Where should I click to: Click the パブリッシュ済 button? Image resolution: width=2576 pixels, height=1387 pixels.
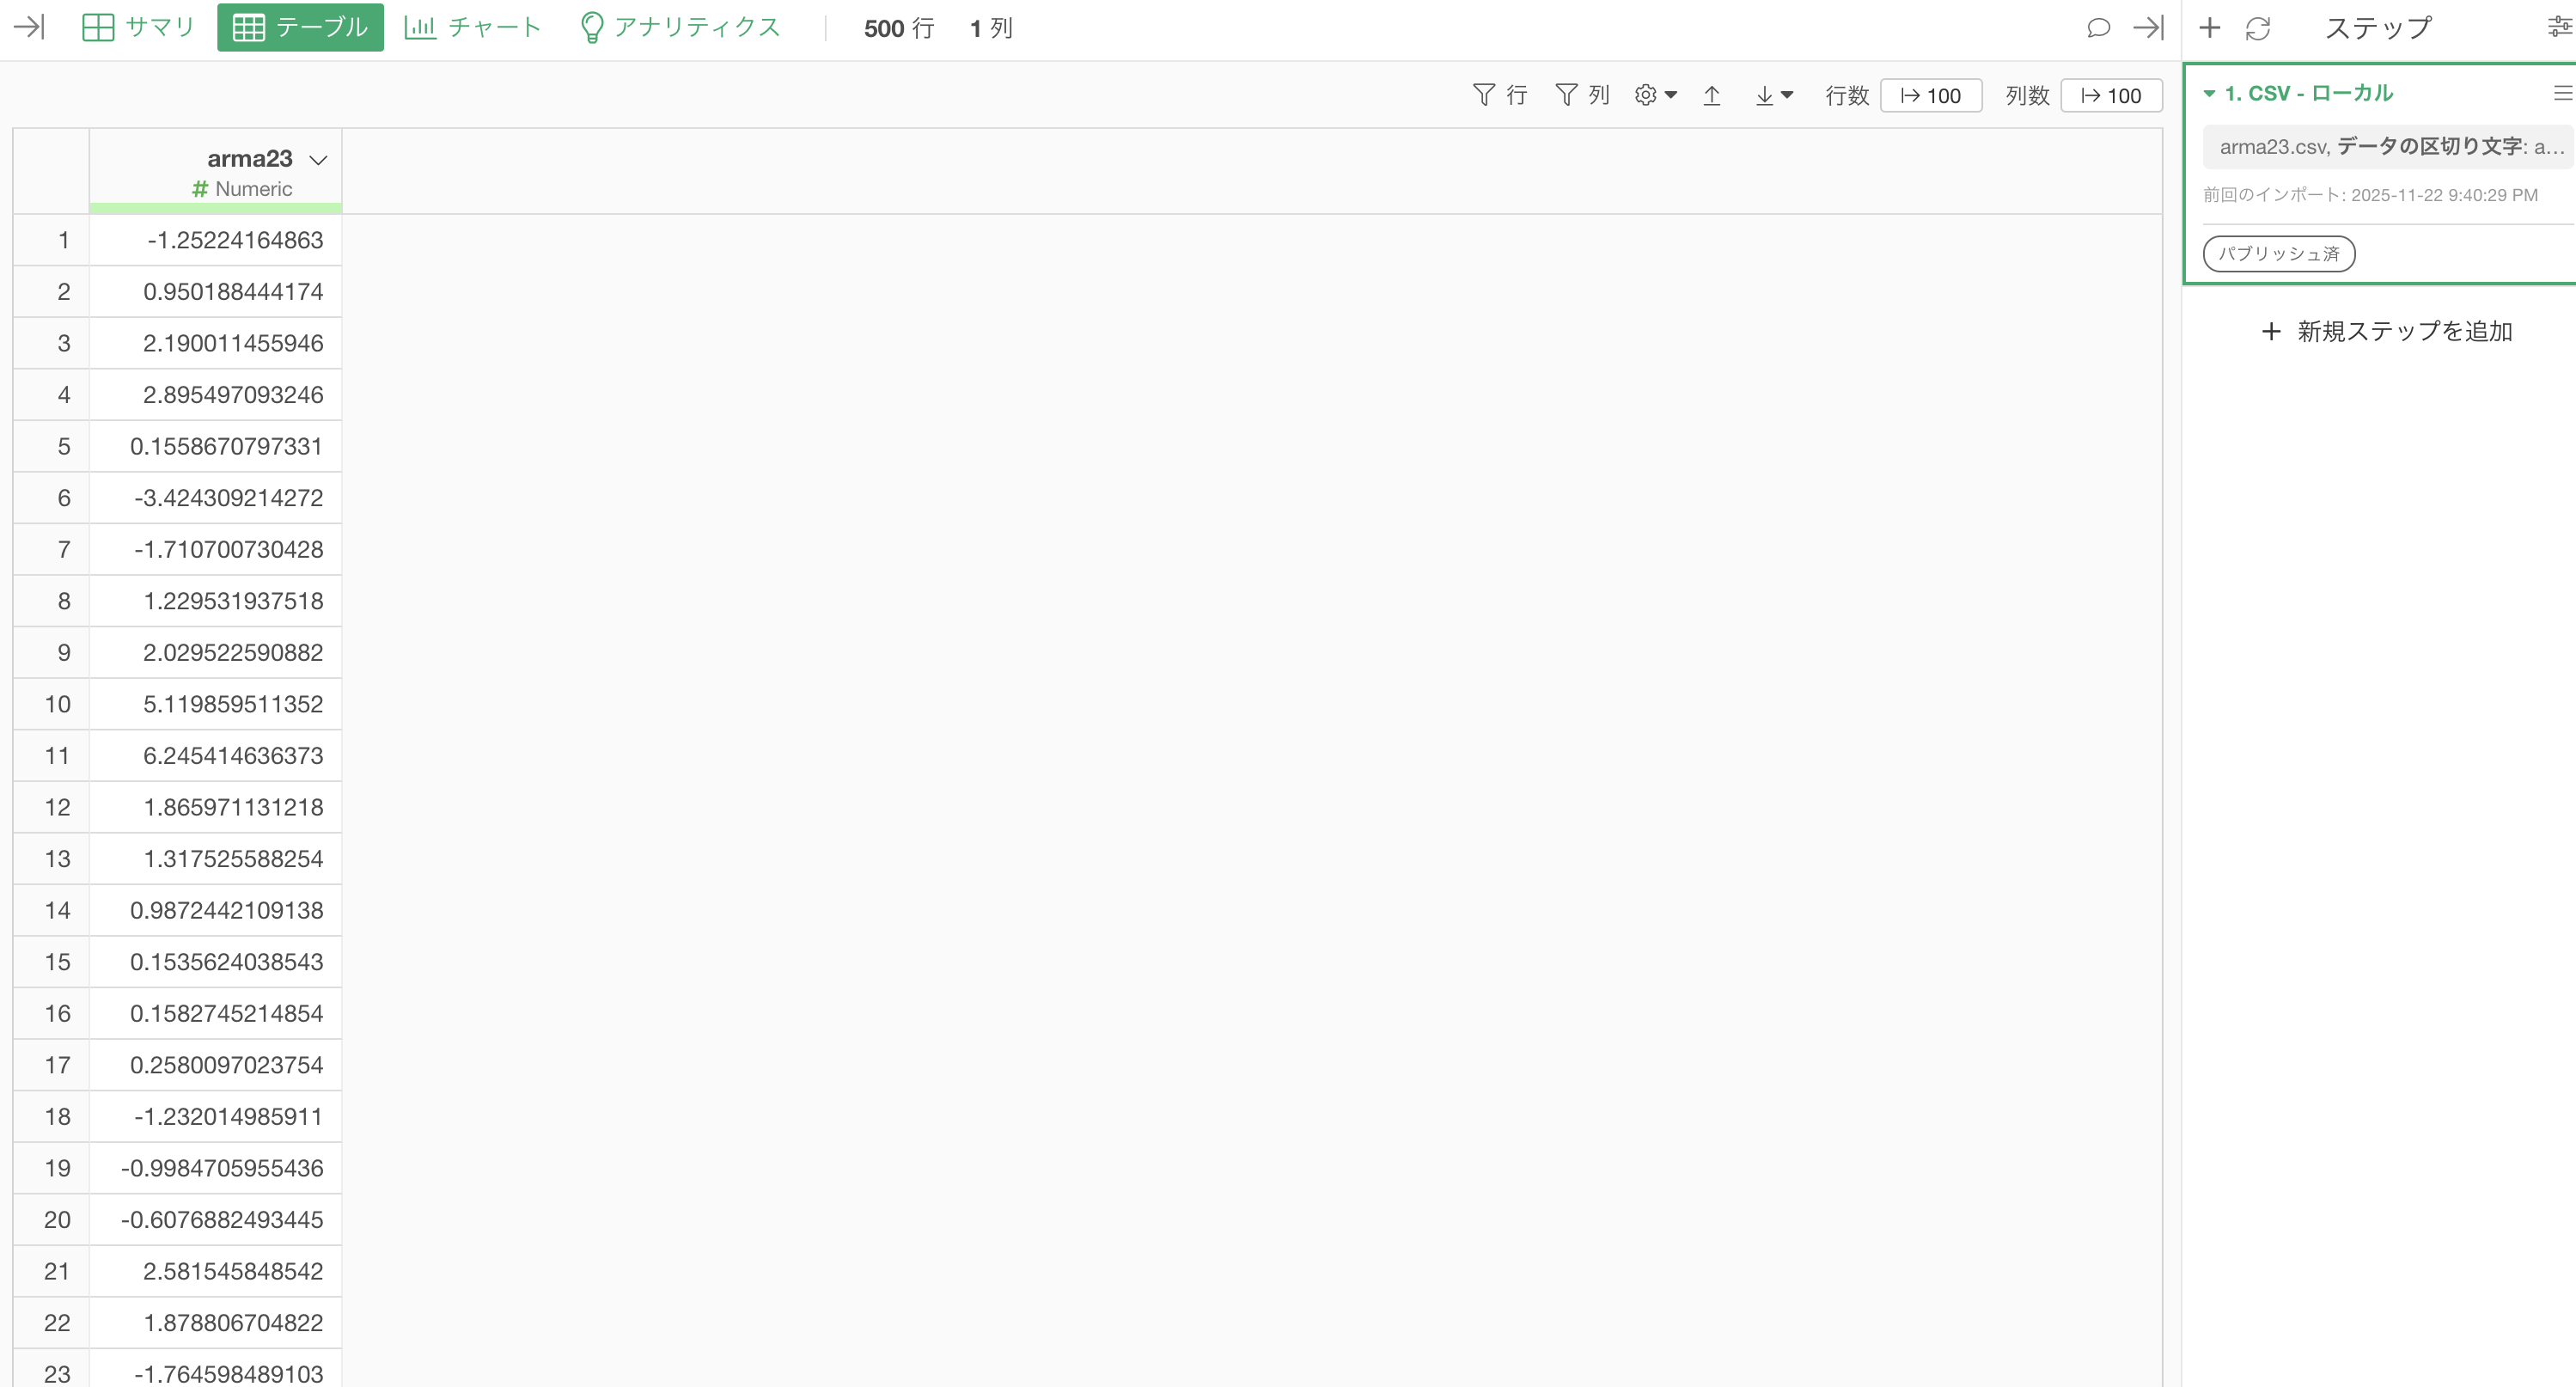coord(2278,253)
